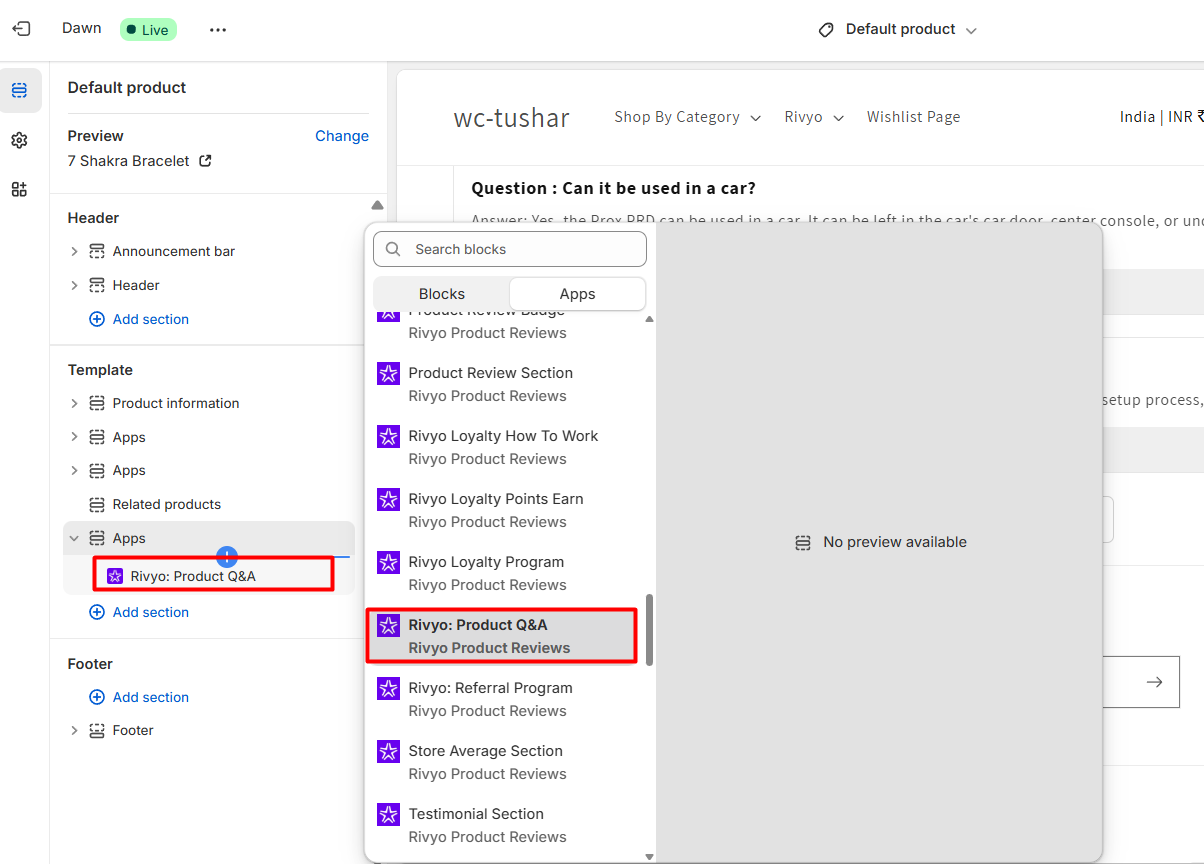The width and height of the screenshot is (1204, 864).
Task: Open the three-dots more actions menu
Action: pyautogui.click(x=218, y=30)
